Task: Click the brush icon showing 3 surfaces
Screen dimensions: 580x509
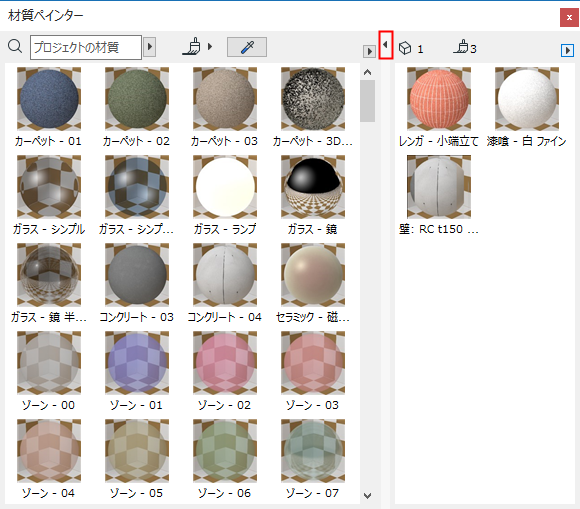Action: pos(461,47)
